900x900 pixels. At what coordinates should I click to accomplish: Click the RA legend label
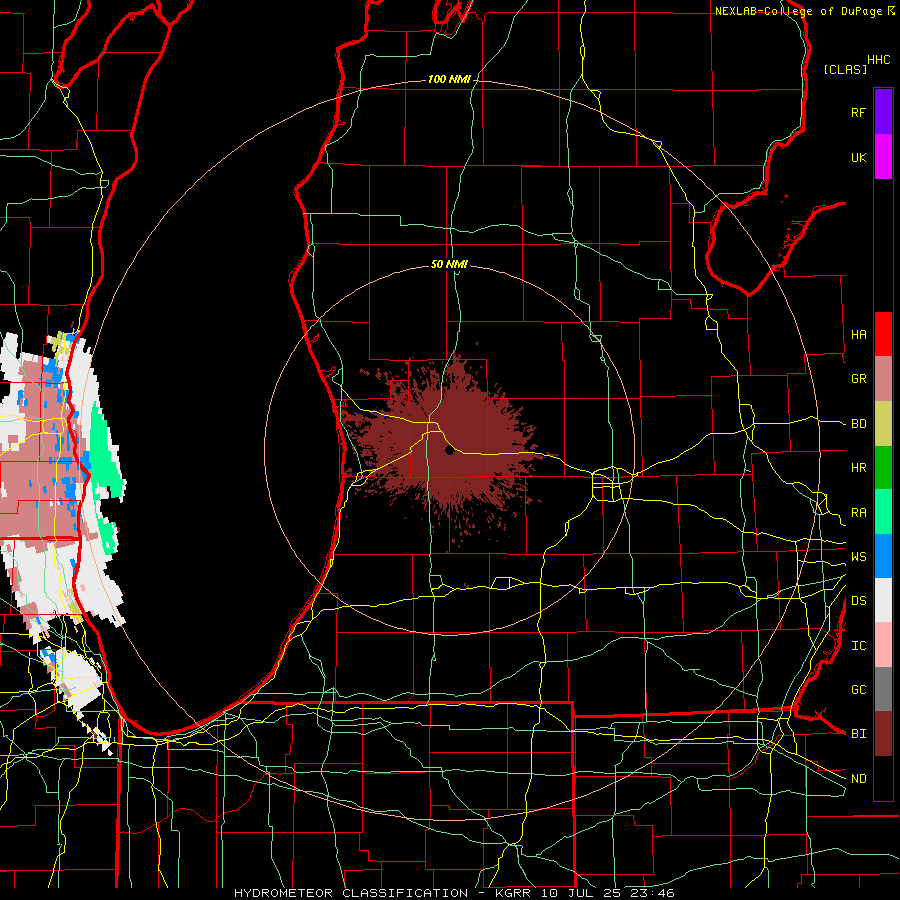tap(858, 512)
